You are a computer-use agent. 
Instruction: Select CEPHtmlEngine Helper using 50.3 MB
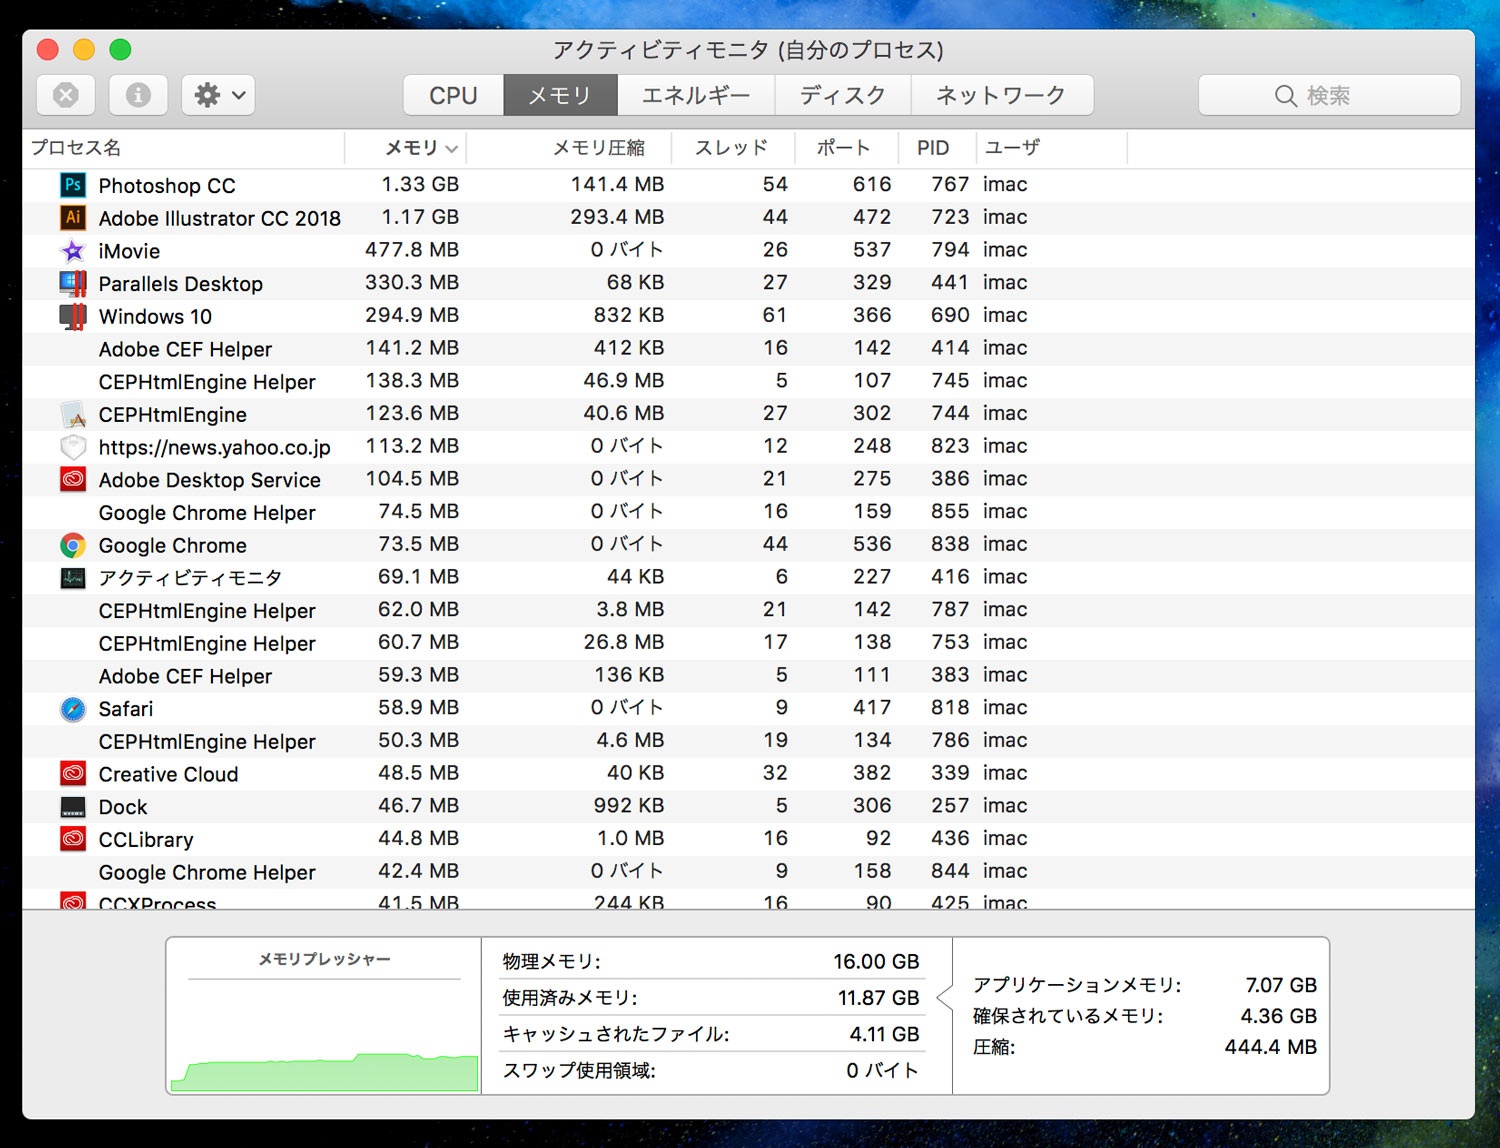(207, 742)
